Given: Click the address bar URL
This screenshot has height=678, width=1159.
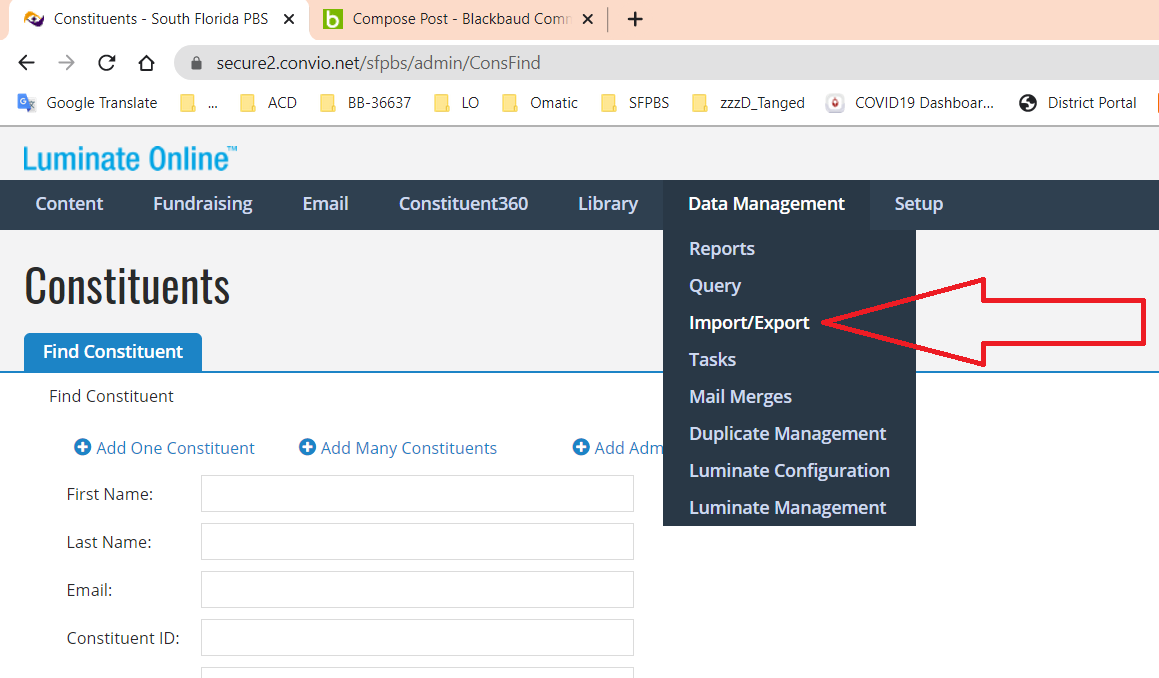Looking at the screenshot, I should coord(378,63).
